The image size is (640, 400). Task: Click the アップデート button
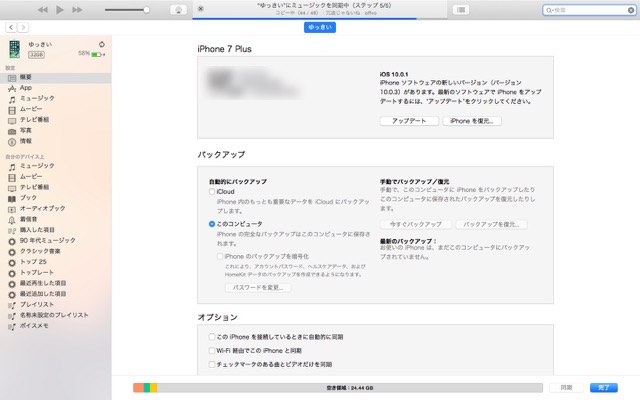pos(409,121)
